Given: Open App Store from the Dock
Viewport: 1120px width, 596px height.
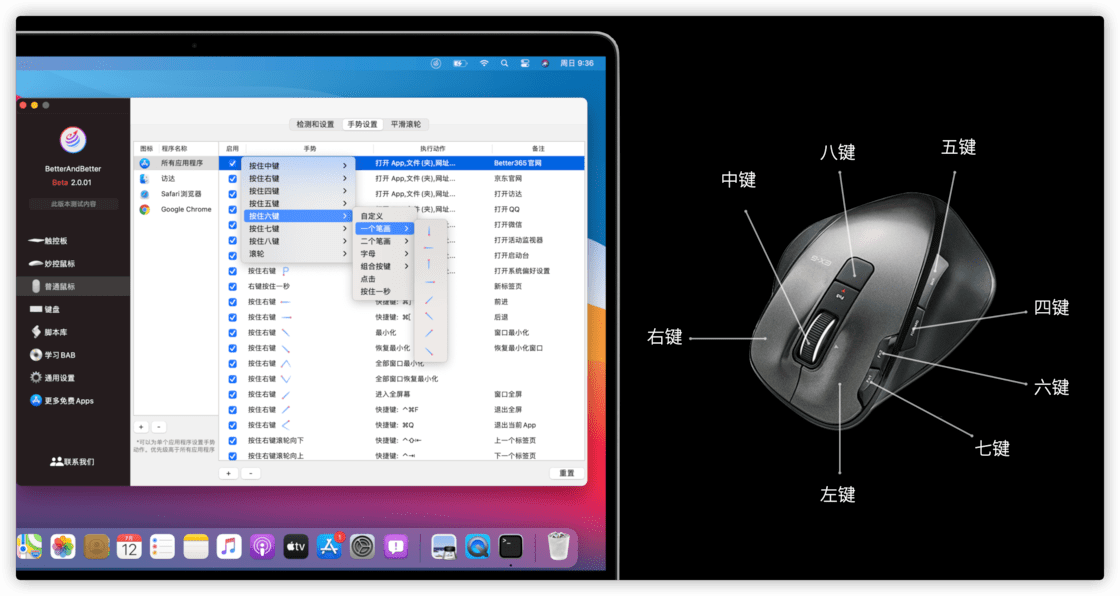Looking at the screenshot, I should tap(329, 547).
